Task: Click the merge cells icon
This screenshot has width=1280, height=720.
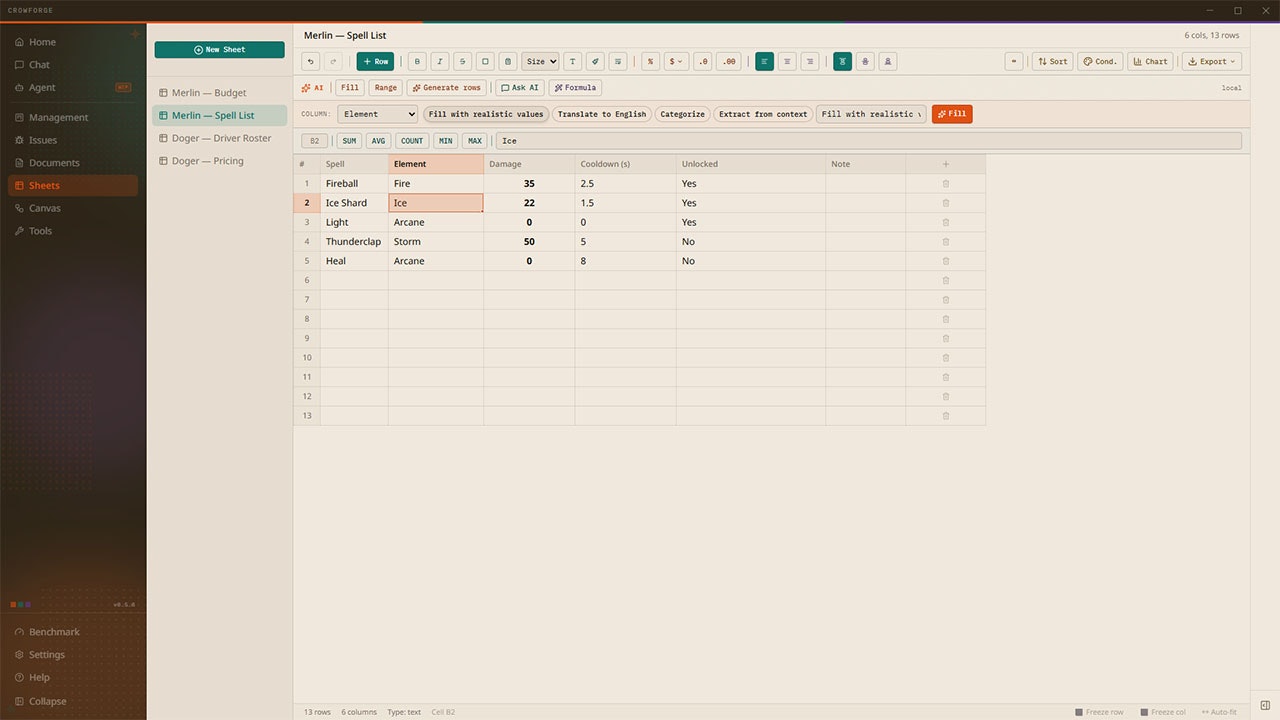Action: [1015, 61]
